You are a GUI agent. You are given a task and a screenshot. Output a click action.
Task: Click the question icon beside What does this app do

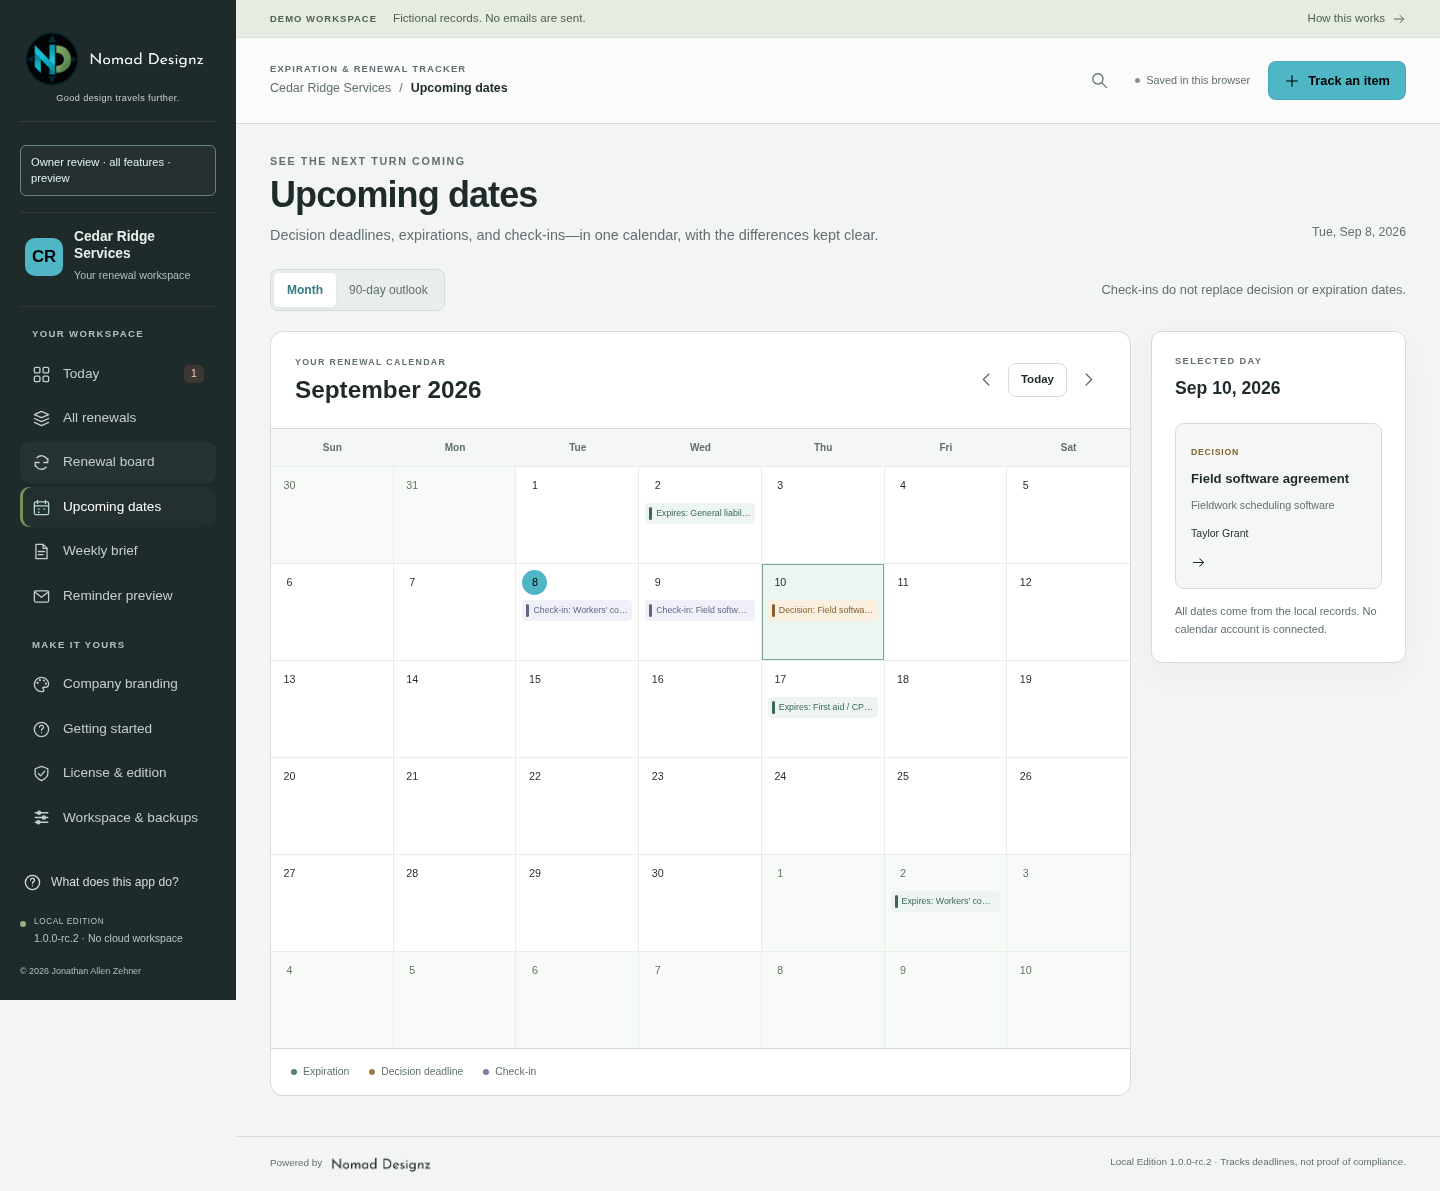pos(32,882)
